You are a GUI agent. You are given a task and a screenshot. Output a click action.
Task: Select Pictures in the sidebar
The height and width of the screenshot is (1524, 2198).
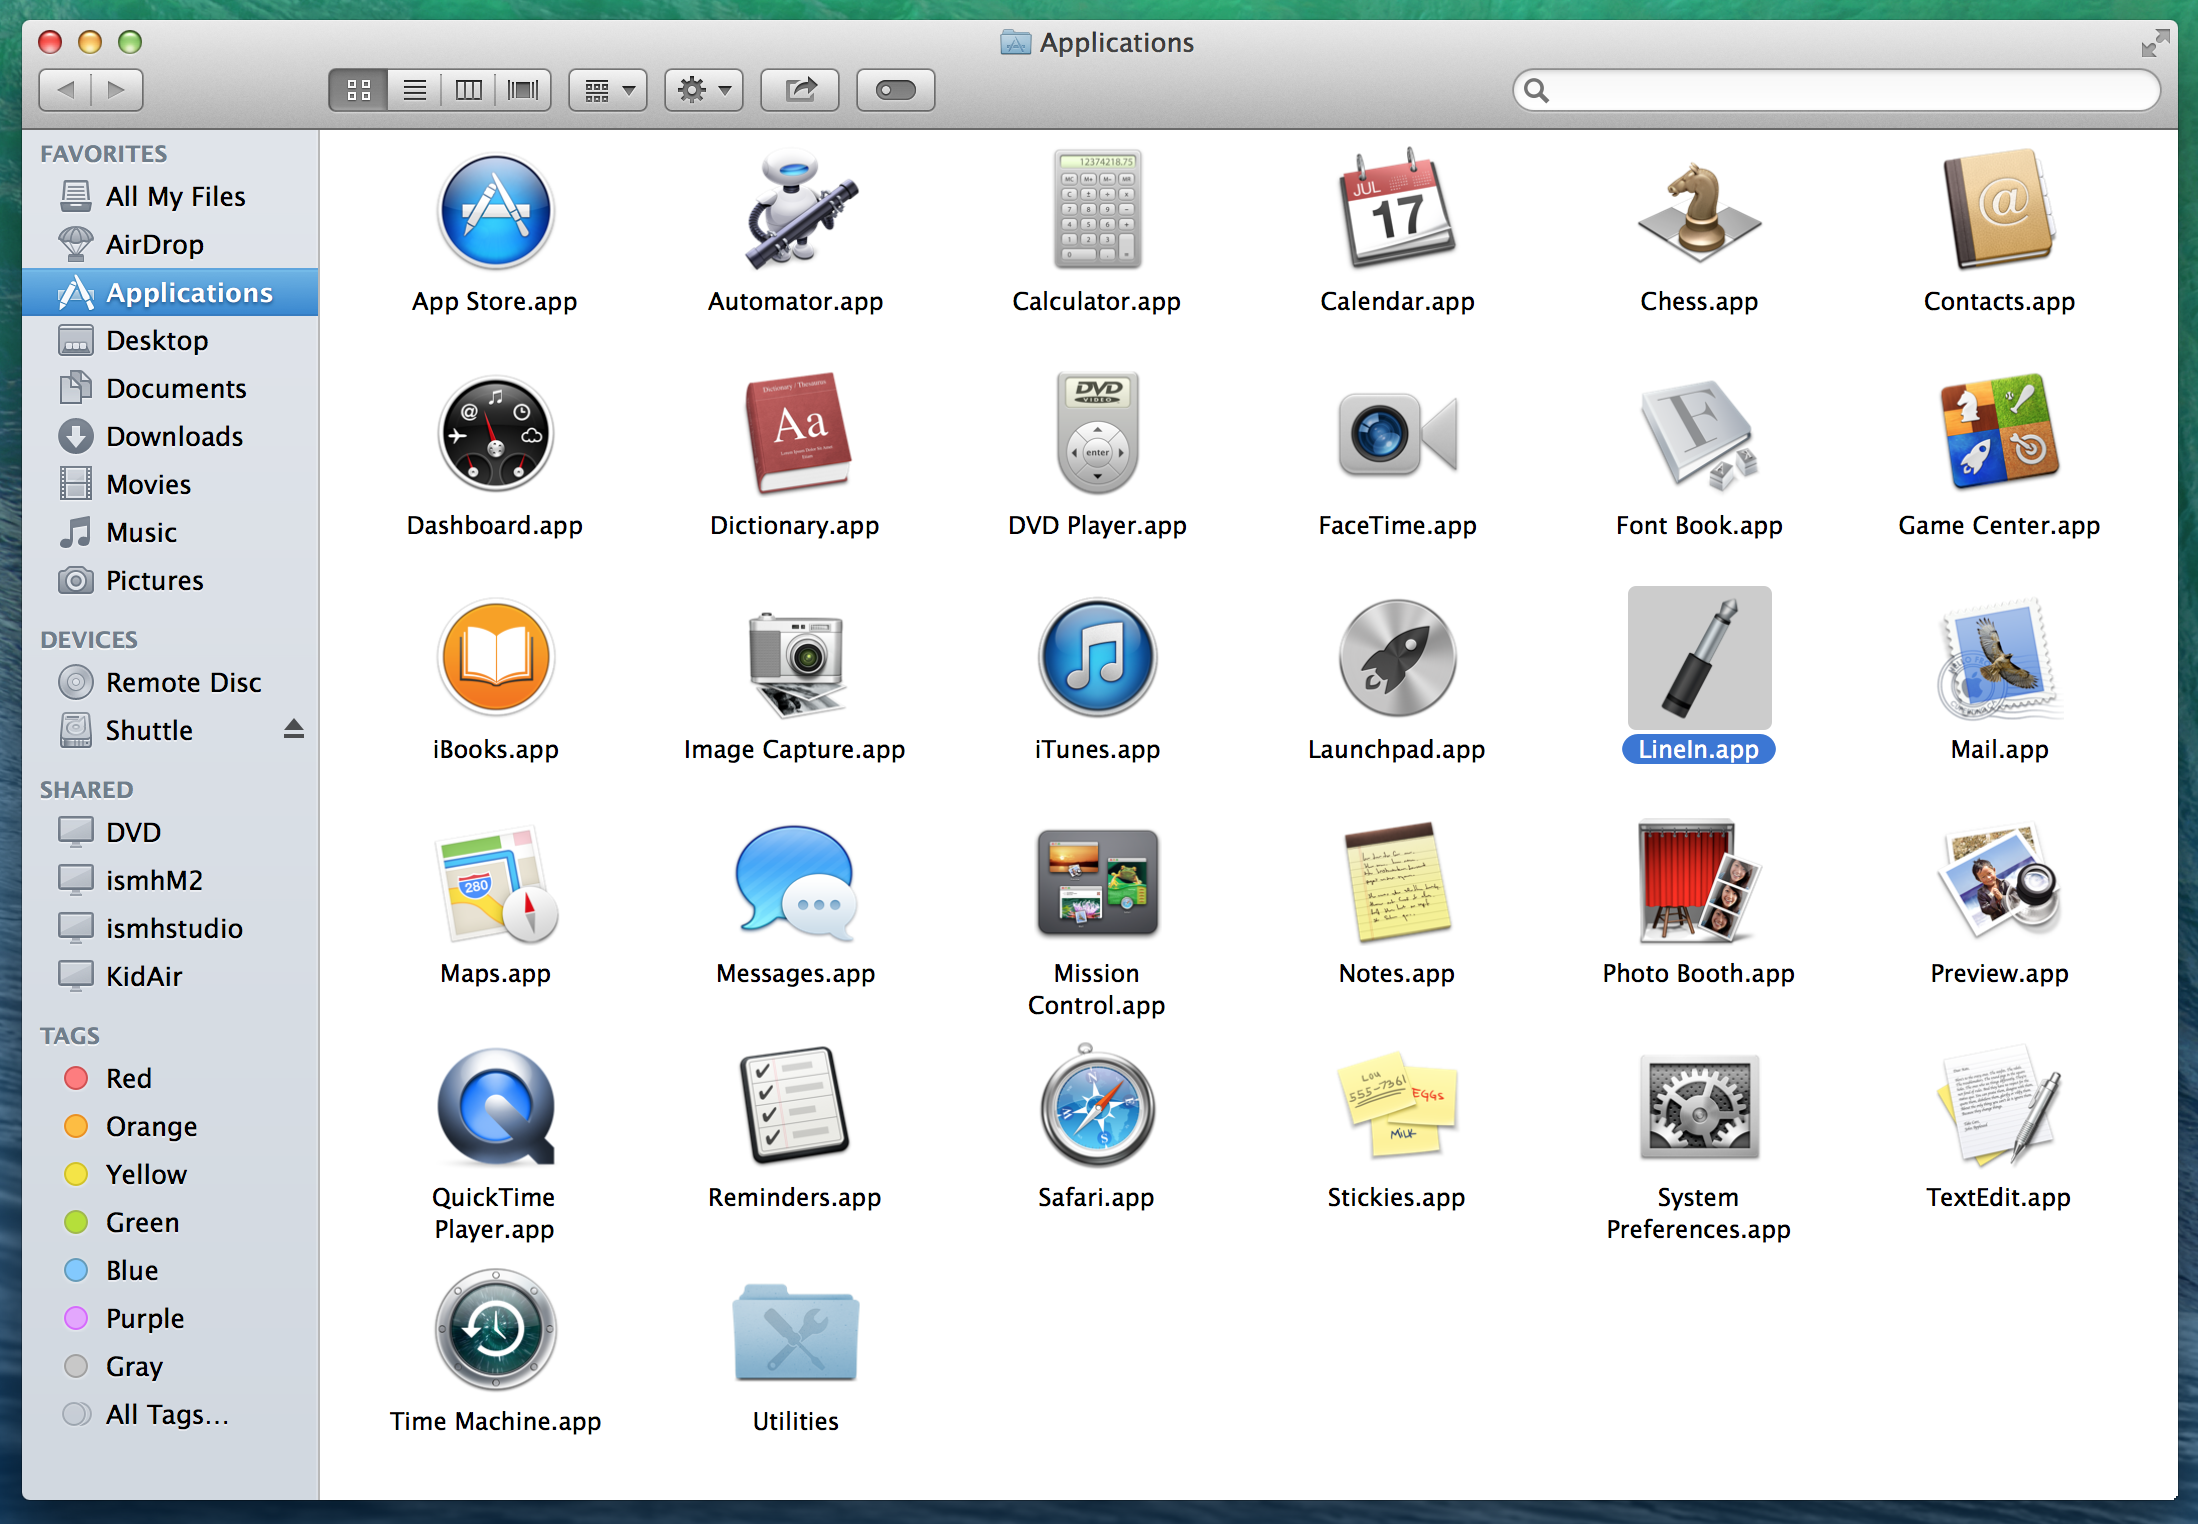(170, 580)
